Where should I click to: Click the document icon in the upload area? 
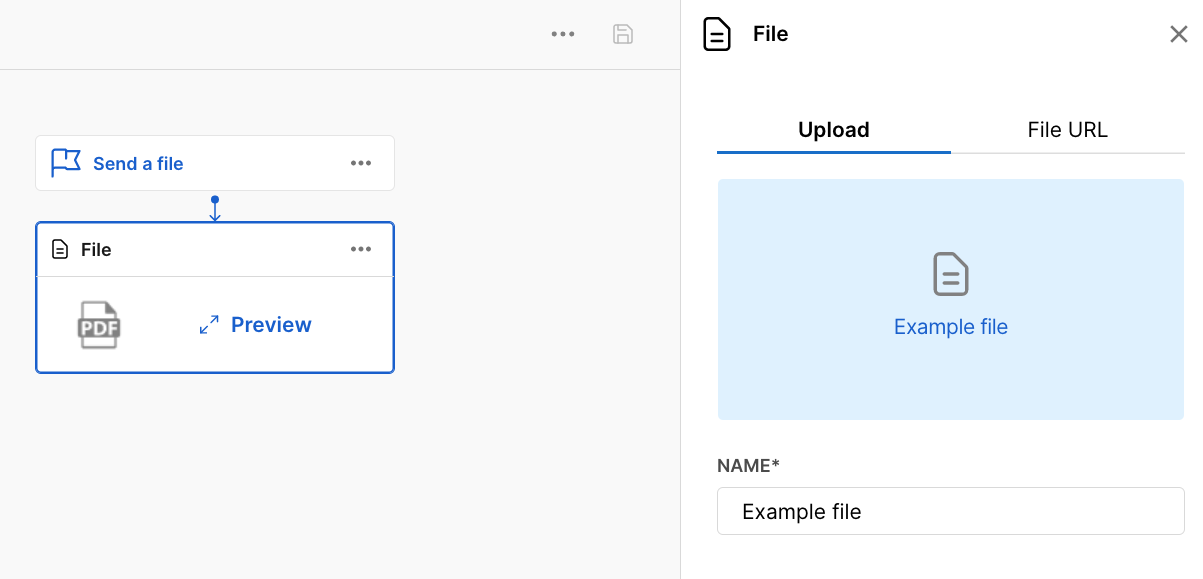point(950,274)
